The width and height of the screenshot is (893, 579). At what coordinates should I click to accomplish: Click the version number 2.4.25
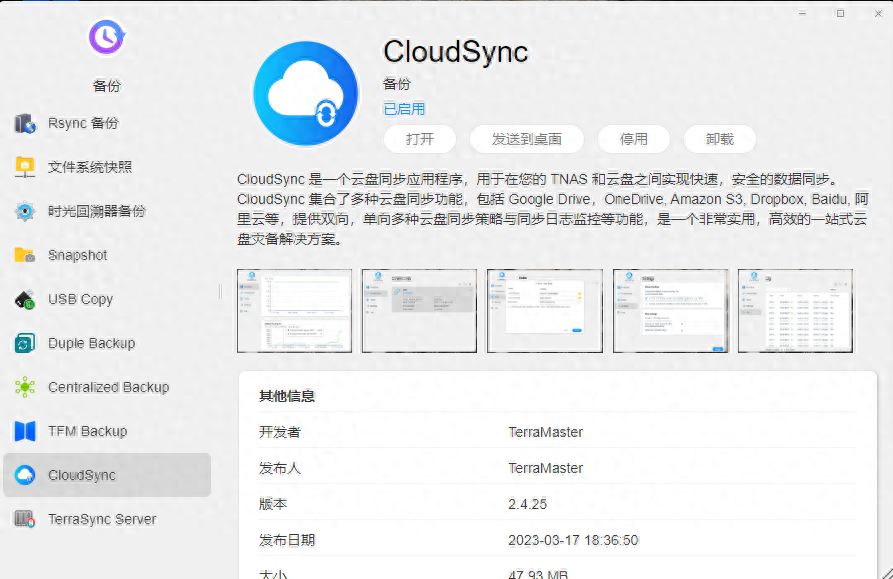point(527,504)
